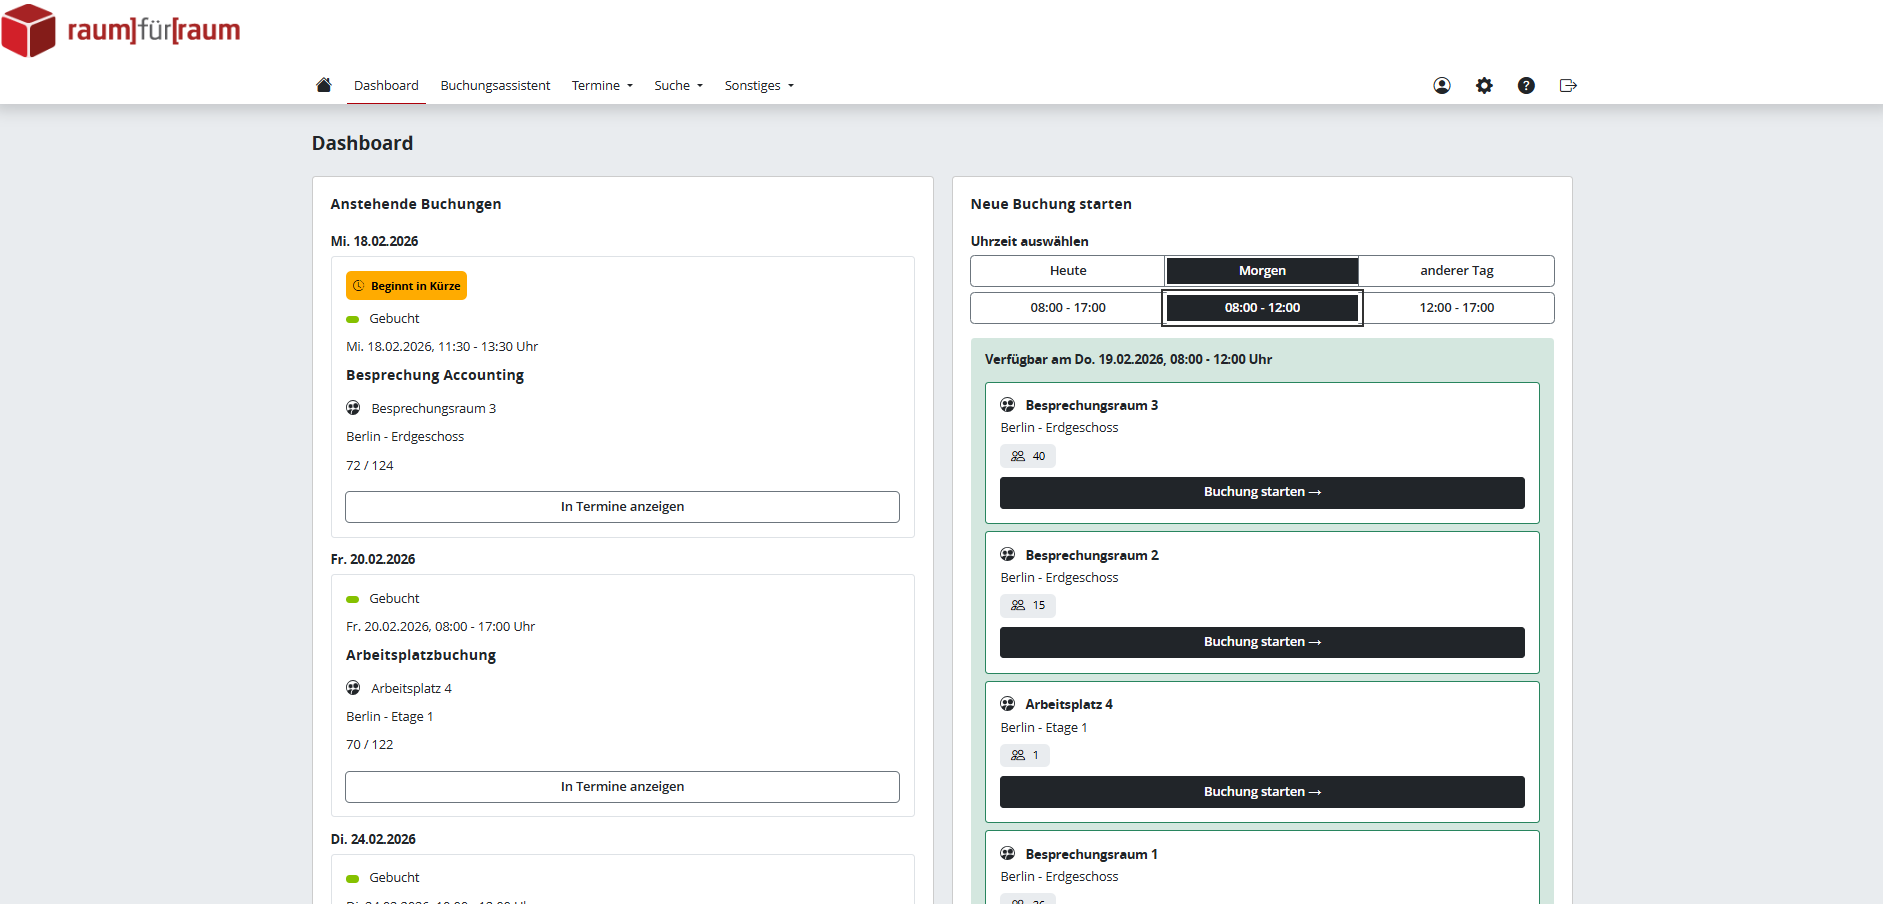Expand the Suche dropdown menu
This screenshot has height=904, width=1883.
point(678,86)
